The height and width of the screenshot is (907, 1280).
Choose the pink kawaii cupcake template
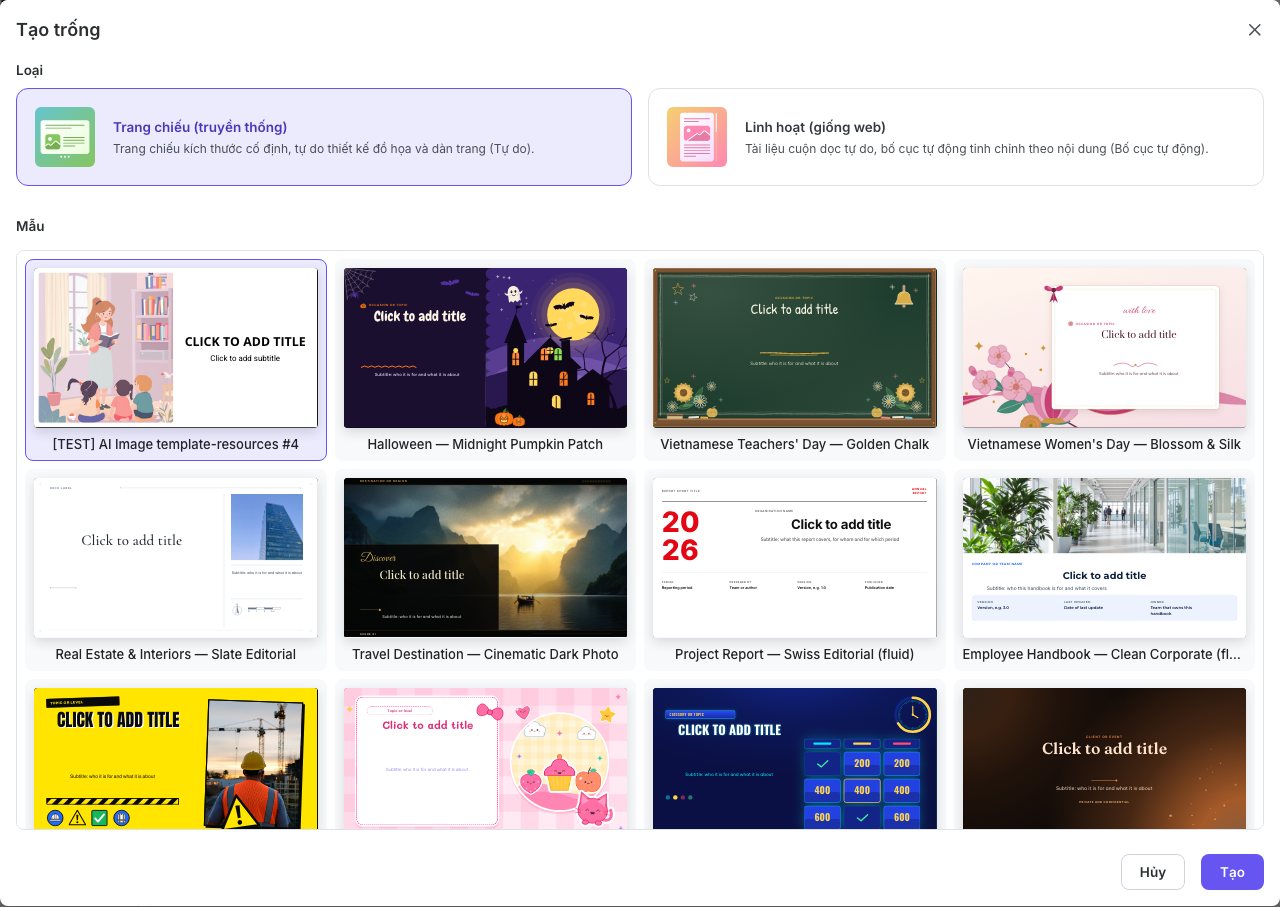[x=485, y=757]
